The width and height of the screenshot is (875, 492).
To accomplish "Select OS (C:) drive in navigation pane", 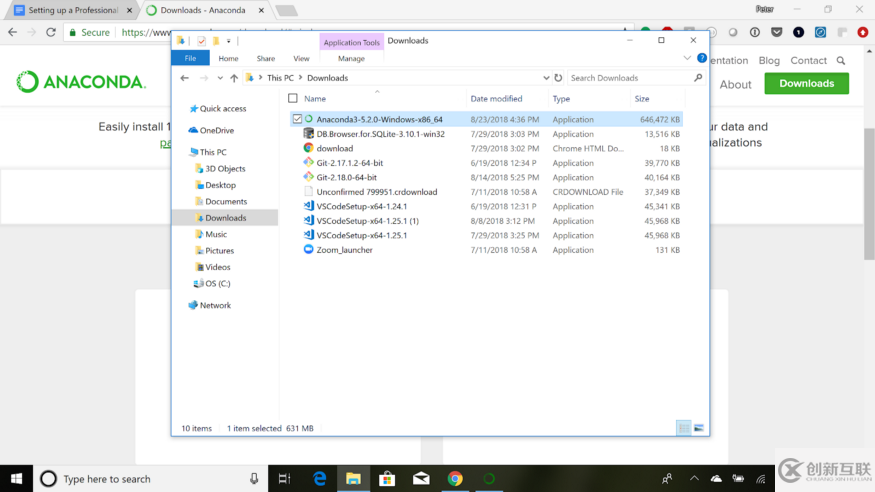I will 217,283.
